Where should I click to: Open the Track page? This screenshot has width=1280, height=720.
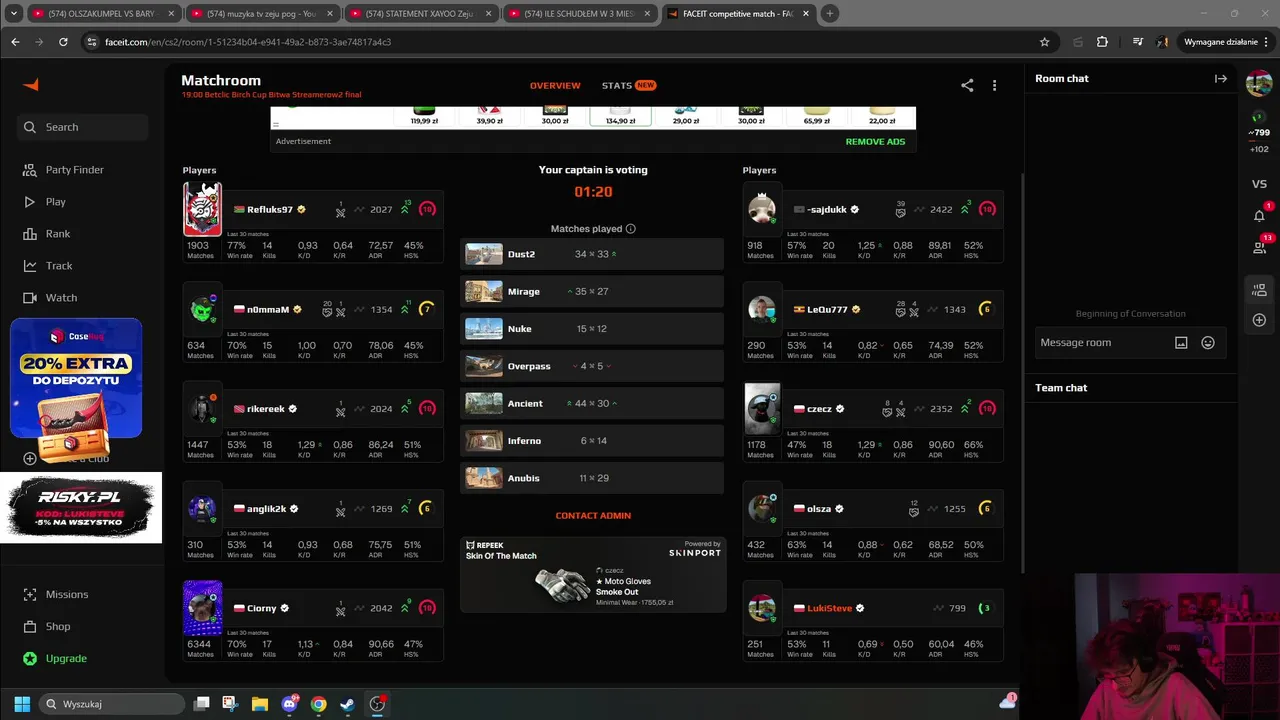(x=48, y=266)
